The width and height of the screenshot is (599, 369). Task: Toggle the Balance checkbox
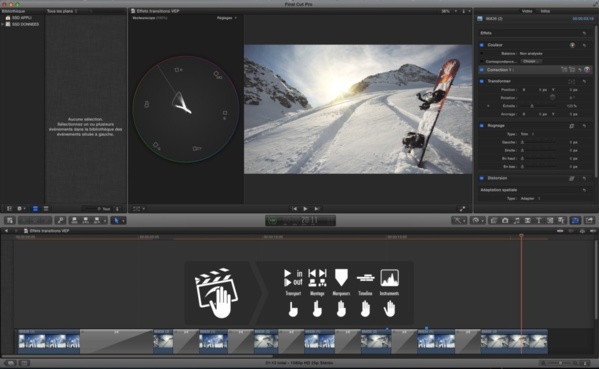coord(482,53)
